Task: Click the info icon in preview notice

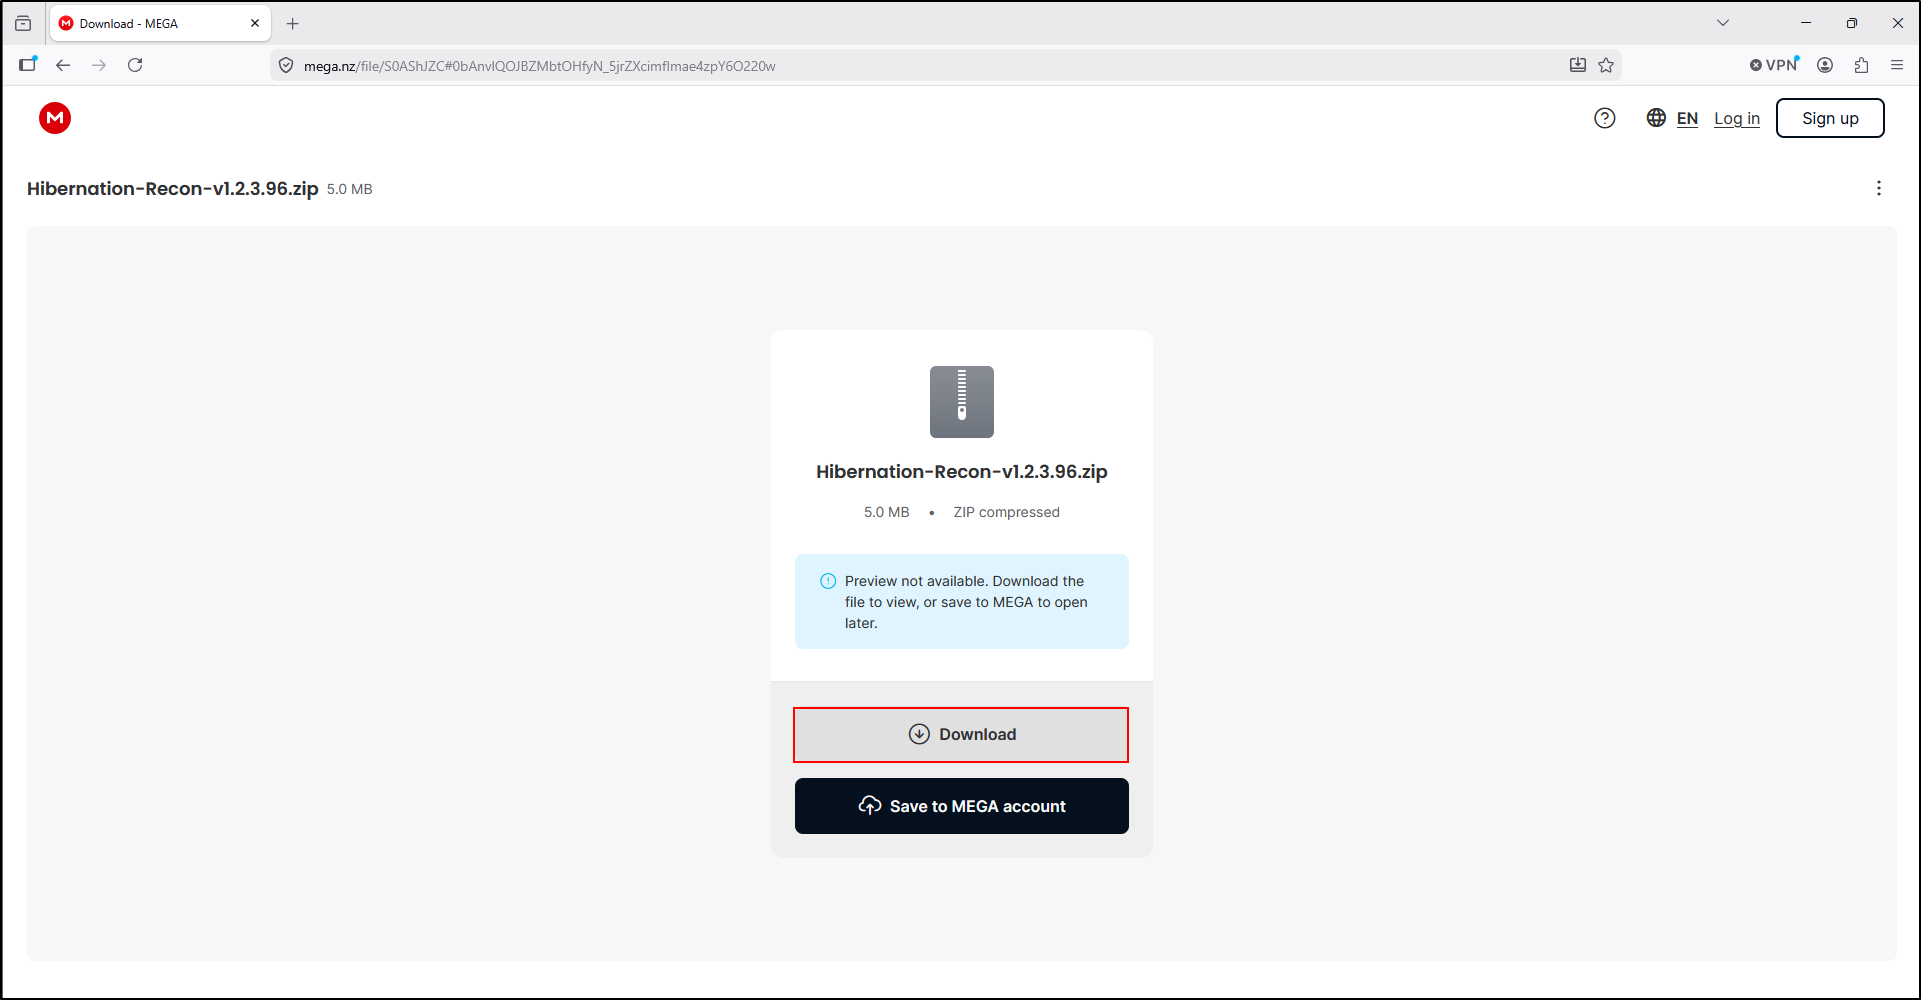Action: click(x=828, y=581)
